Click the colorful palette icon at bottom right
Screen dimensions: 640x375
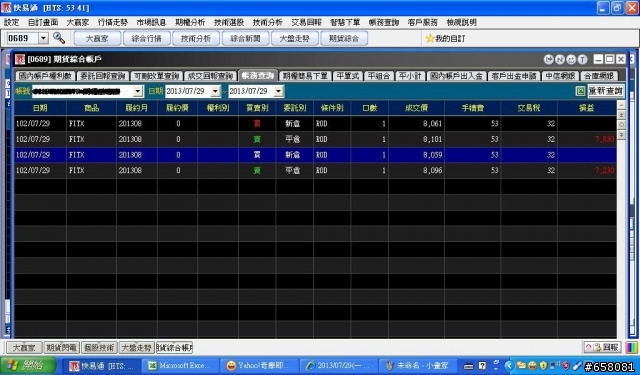point(631,348)
